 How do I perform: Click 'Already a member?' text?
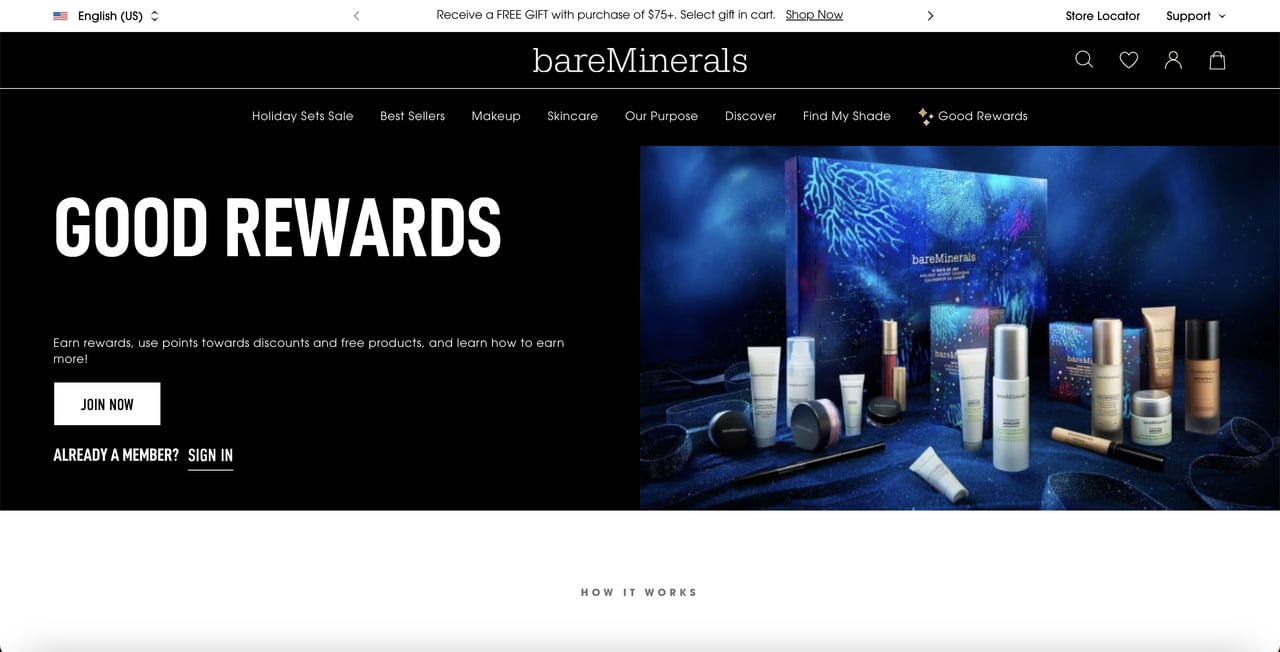click(116, 455)
